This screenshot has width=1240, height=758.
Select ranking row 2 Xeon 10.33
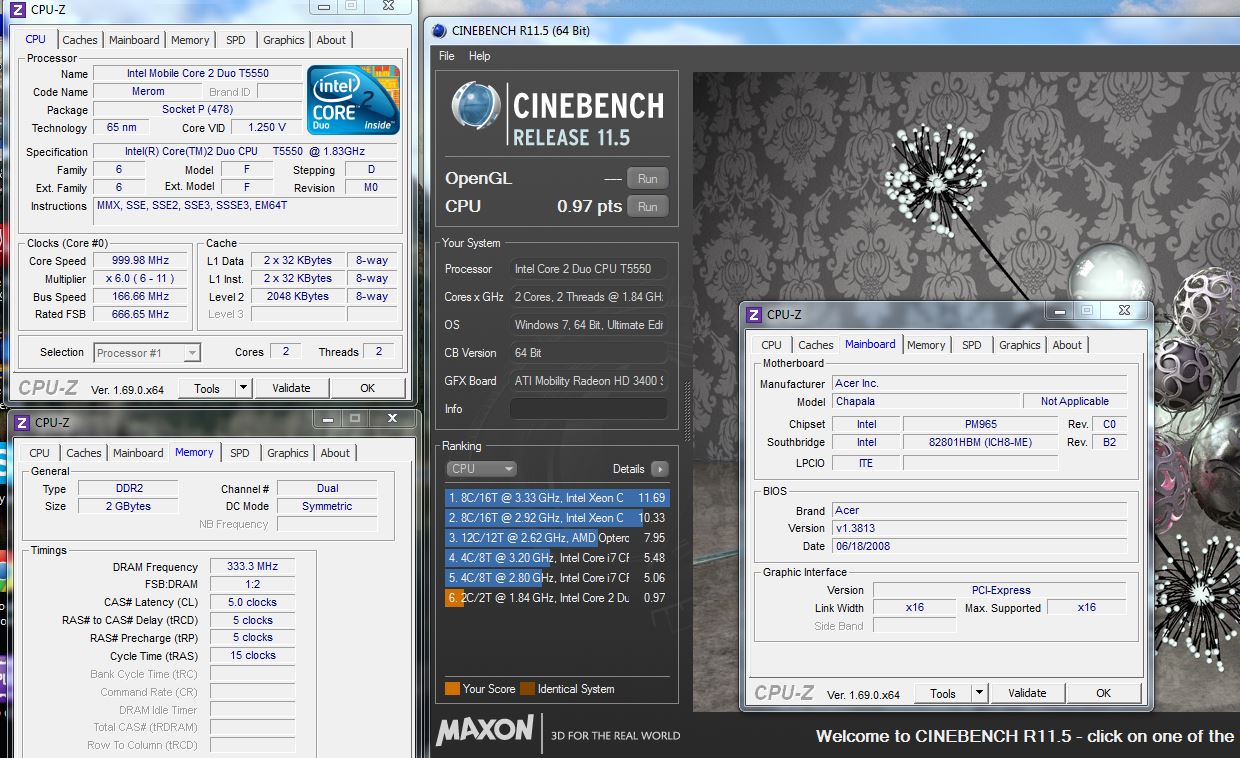point(556,517)
